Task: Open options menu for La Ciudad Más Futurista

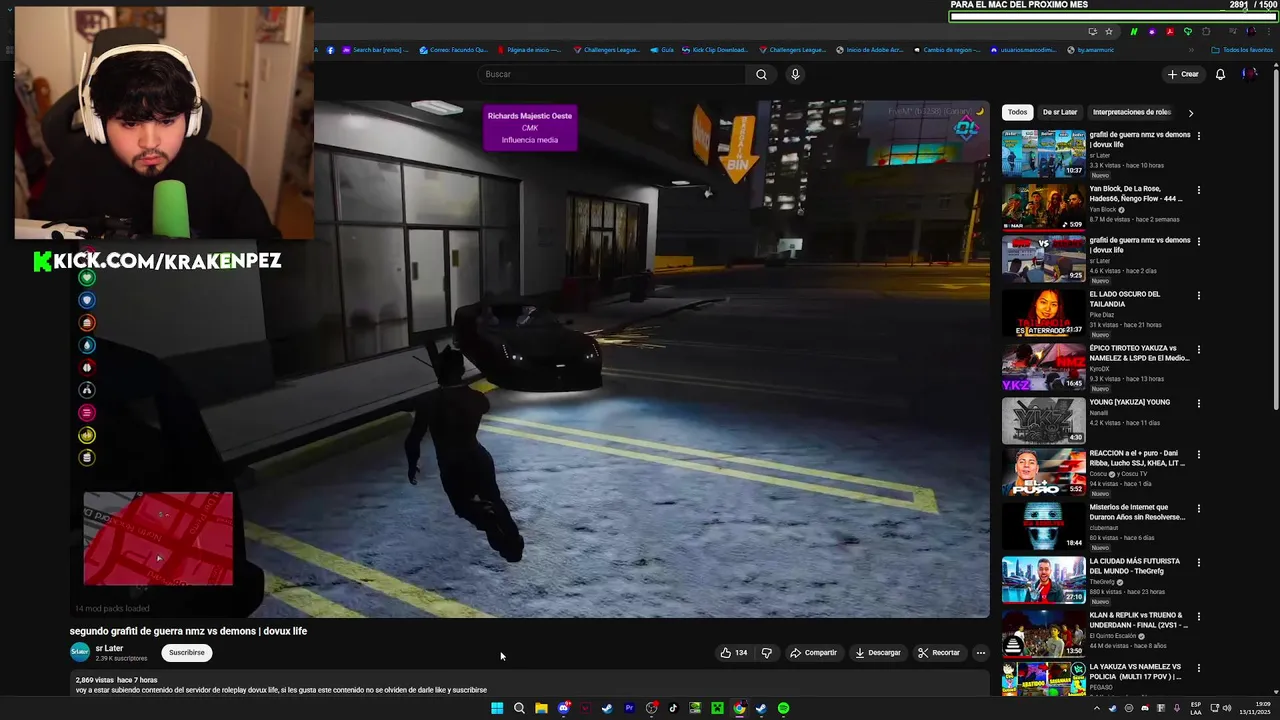Action: [1198, 563]
